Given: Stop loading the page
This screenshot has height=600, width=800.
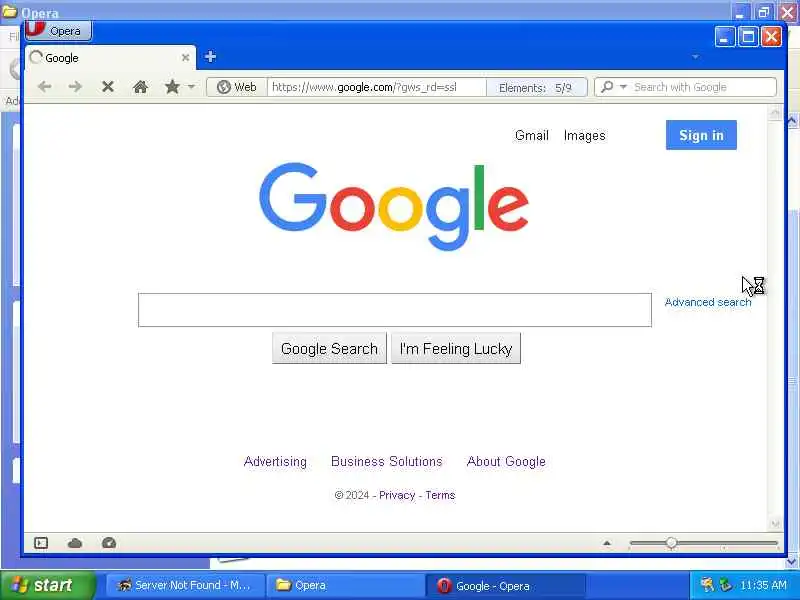Looking at the screenshot, I should (108, 87).
